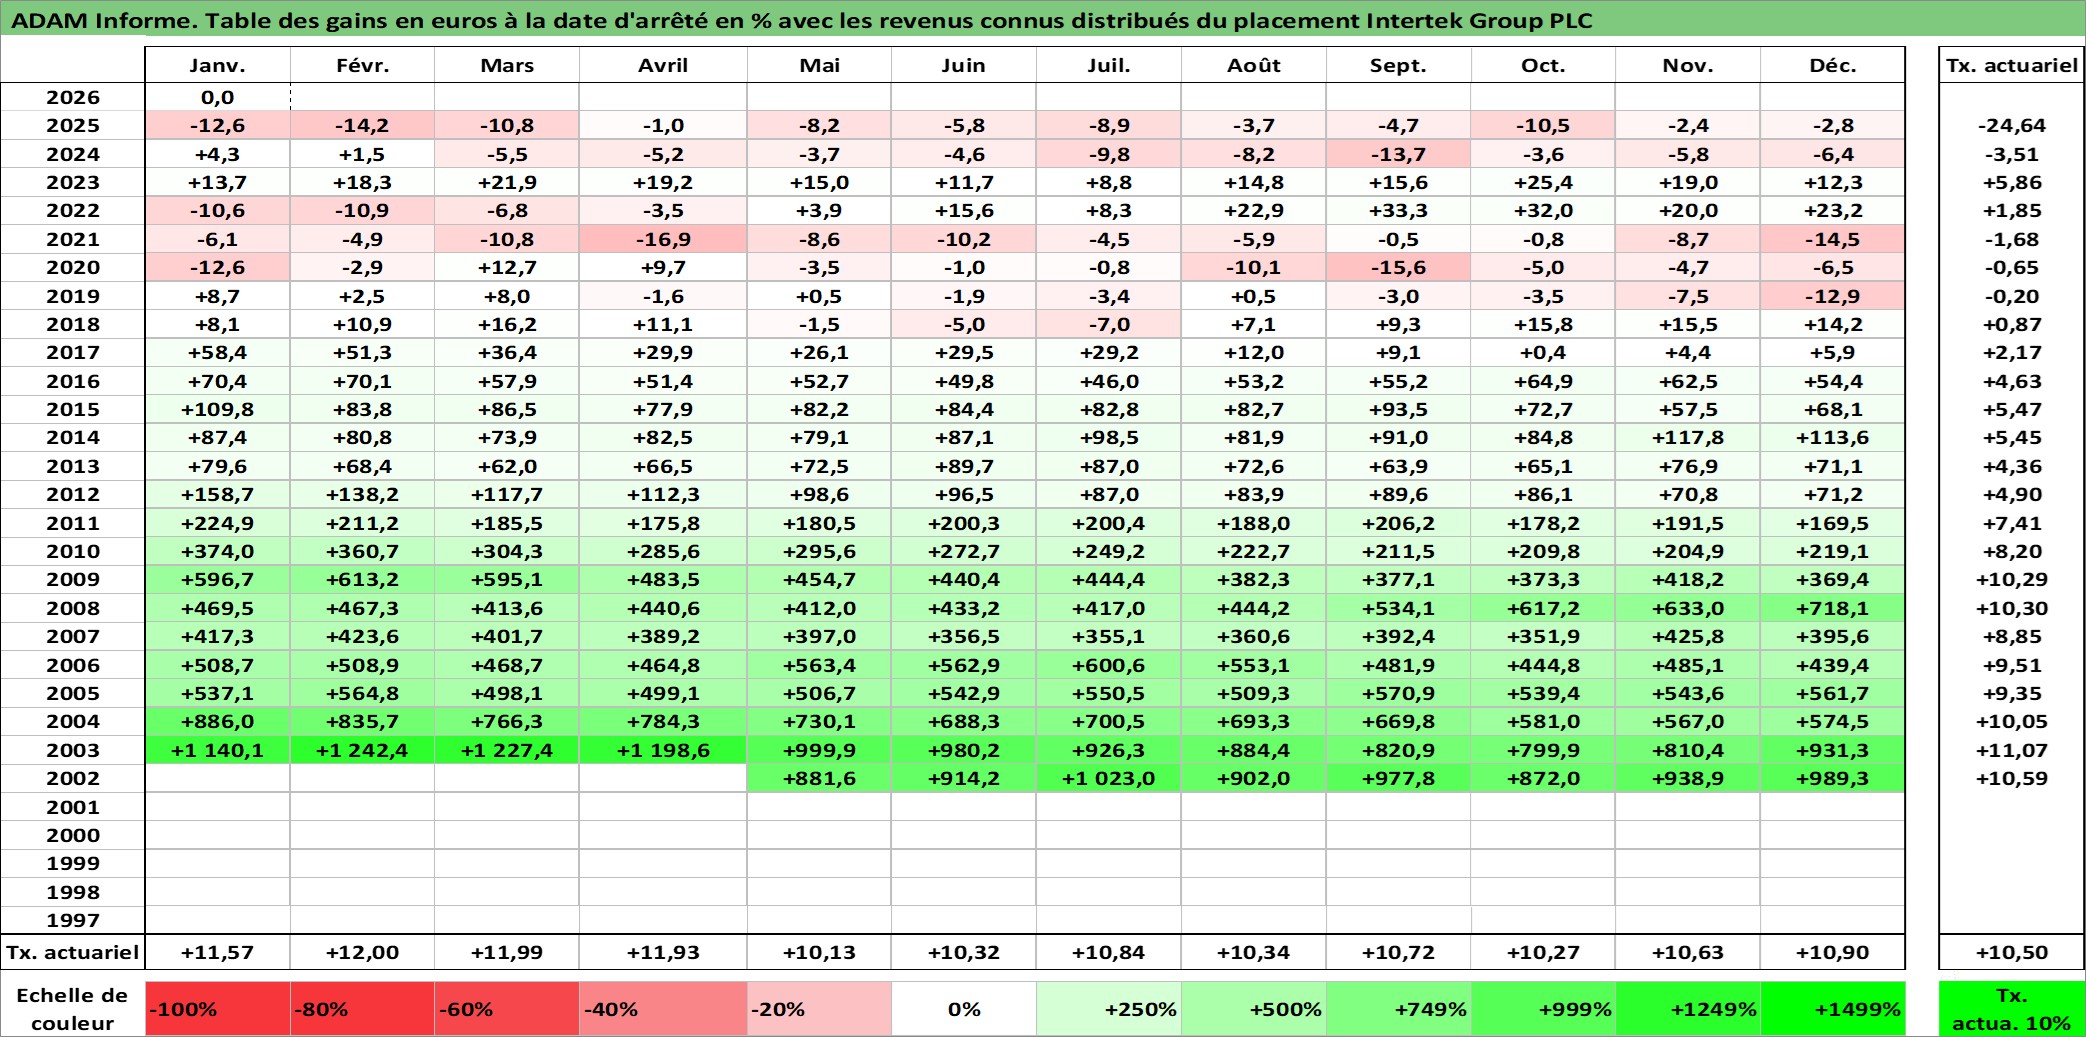This screenshot has height=1037, width=2086.
Task: Click the +999% green color swatch
Action: pyautogui.click(x=1543, y=1009)
